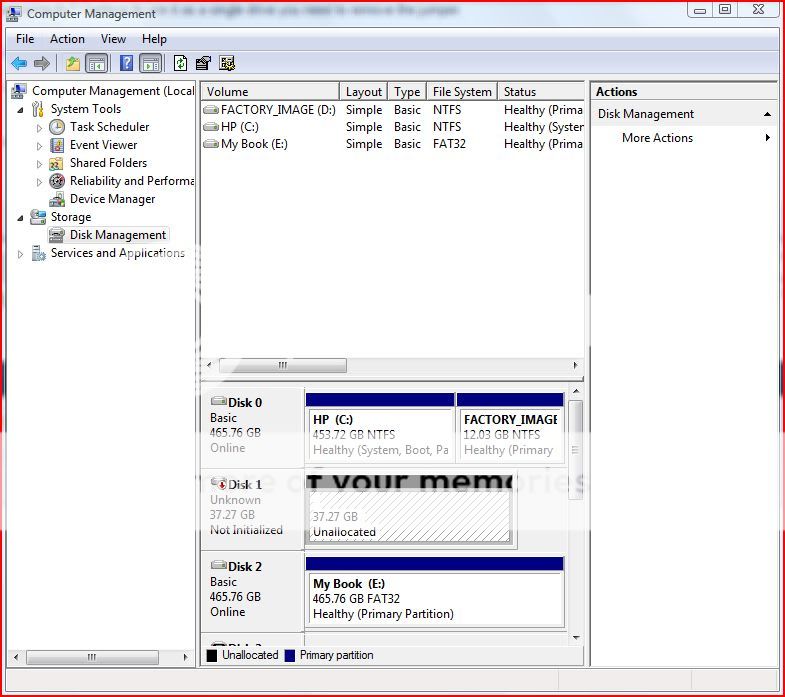
Task: Open the Action menu
Action: [67, 39]
